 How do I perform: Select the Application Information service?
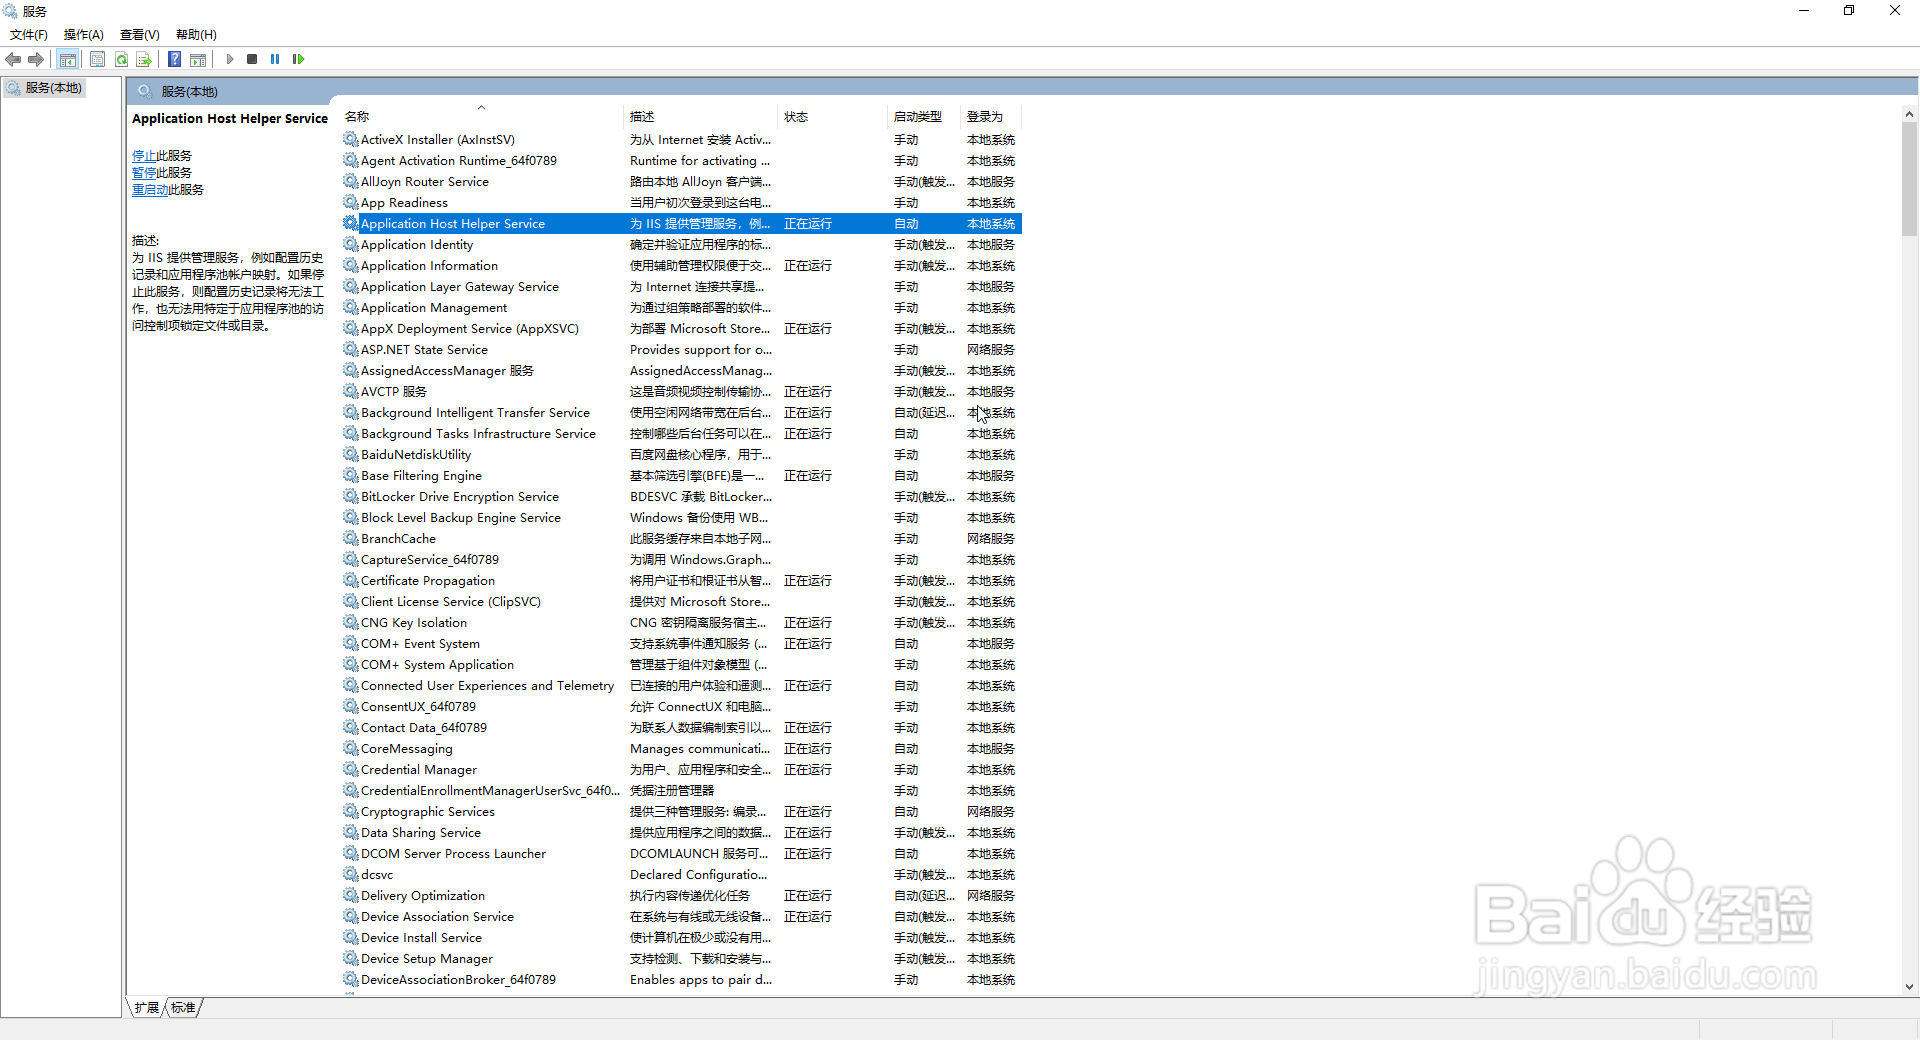[681, 266]
